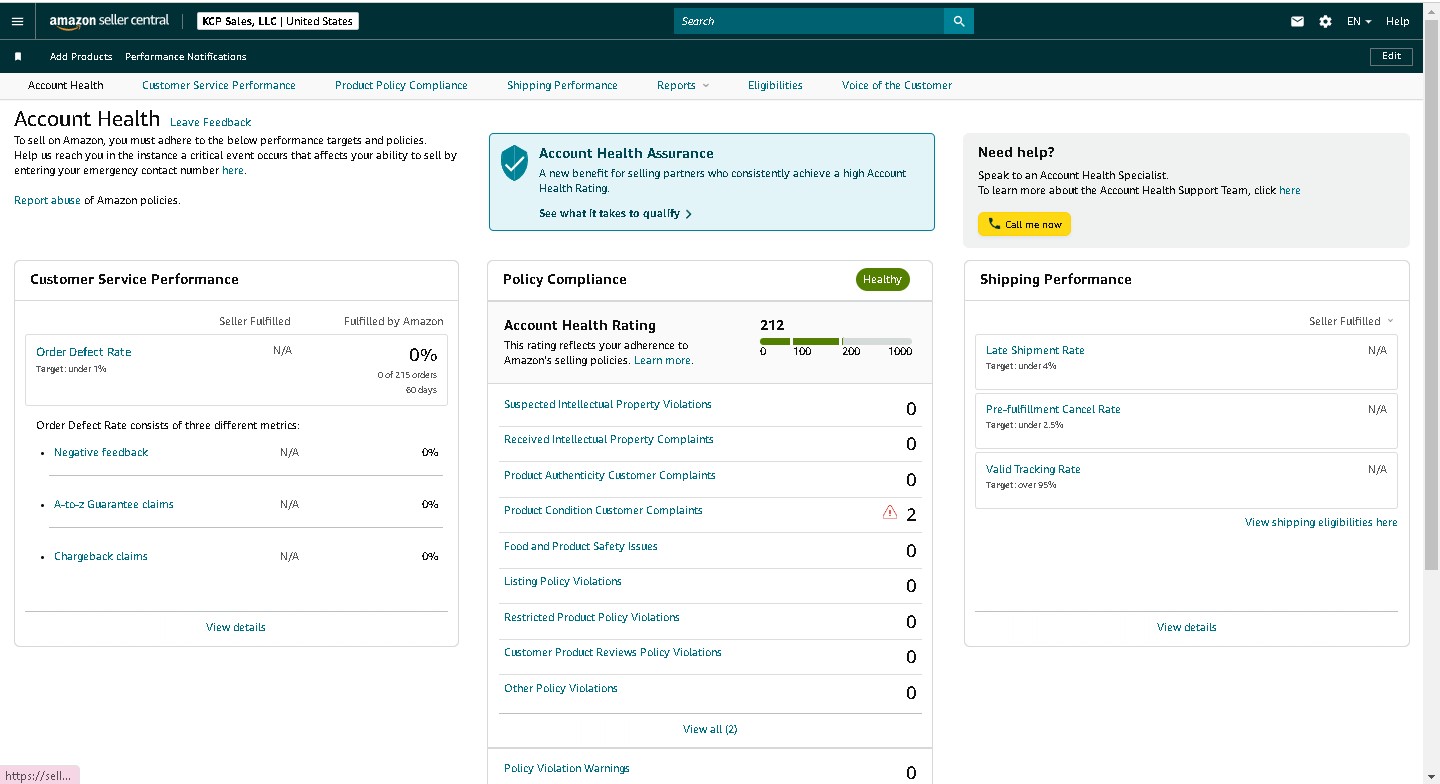
Task: Focus the Search input field
Action: (809, 21)
